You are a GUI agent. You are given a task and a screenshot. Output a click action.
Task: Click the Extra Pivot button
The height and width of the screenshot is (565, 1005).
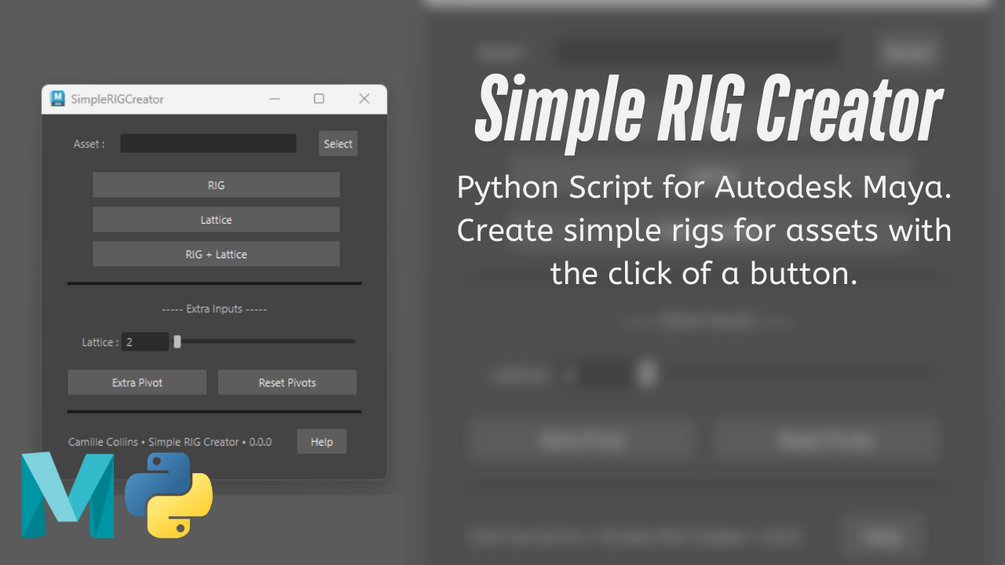tap(137, 382)
